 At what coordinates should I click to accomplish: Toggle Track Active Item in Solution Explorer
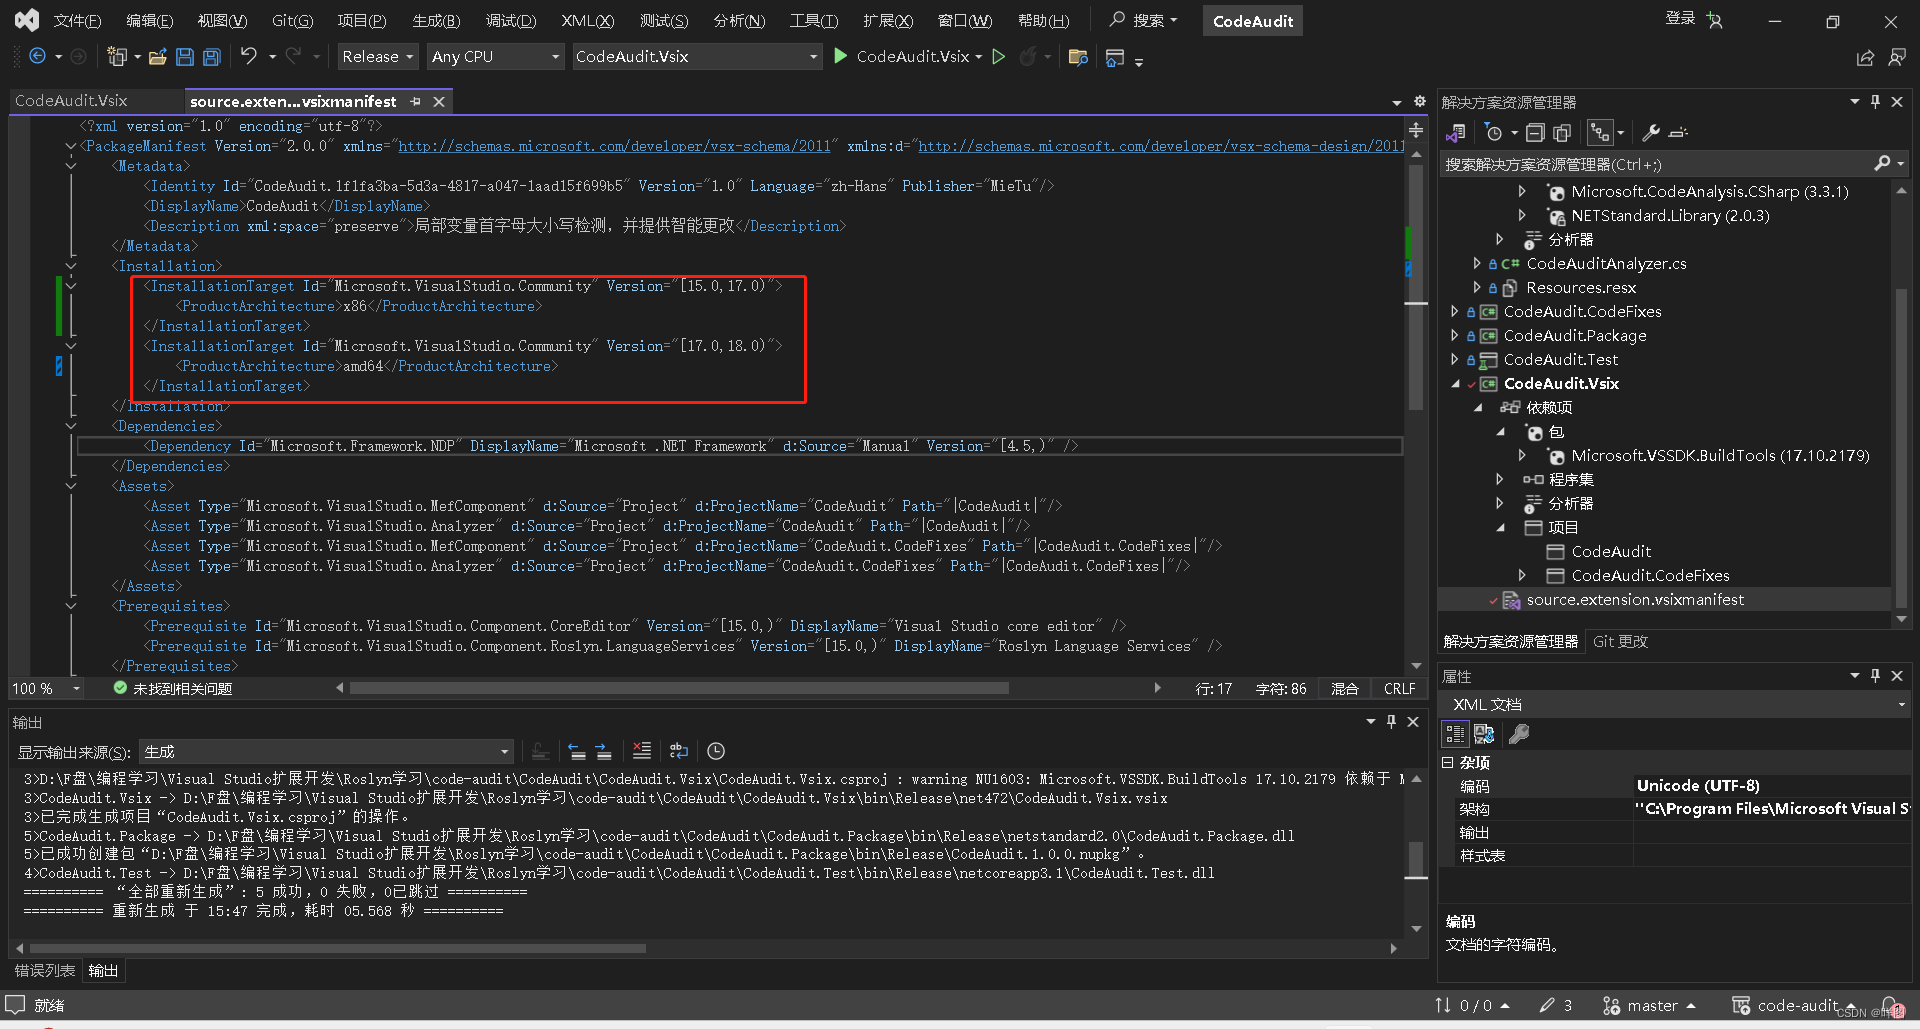pos(1600,132)
